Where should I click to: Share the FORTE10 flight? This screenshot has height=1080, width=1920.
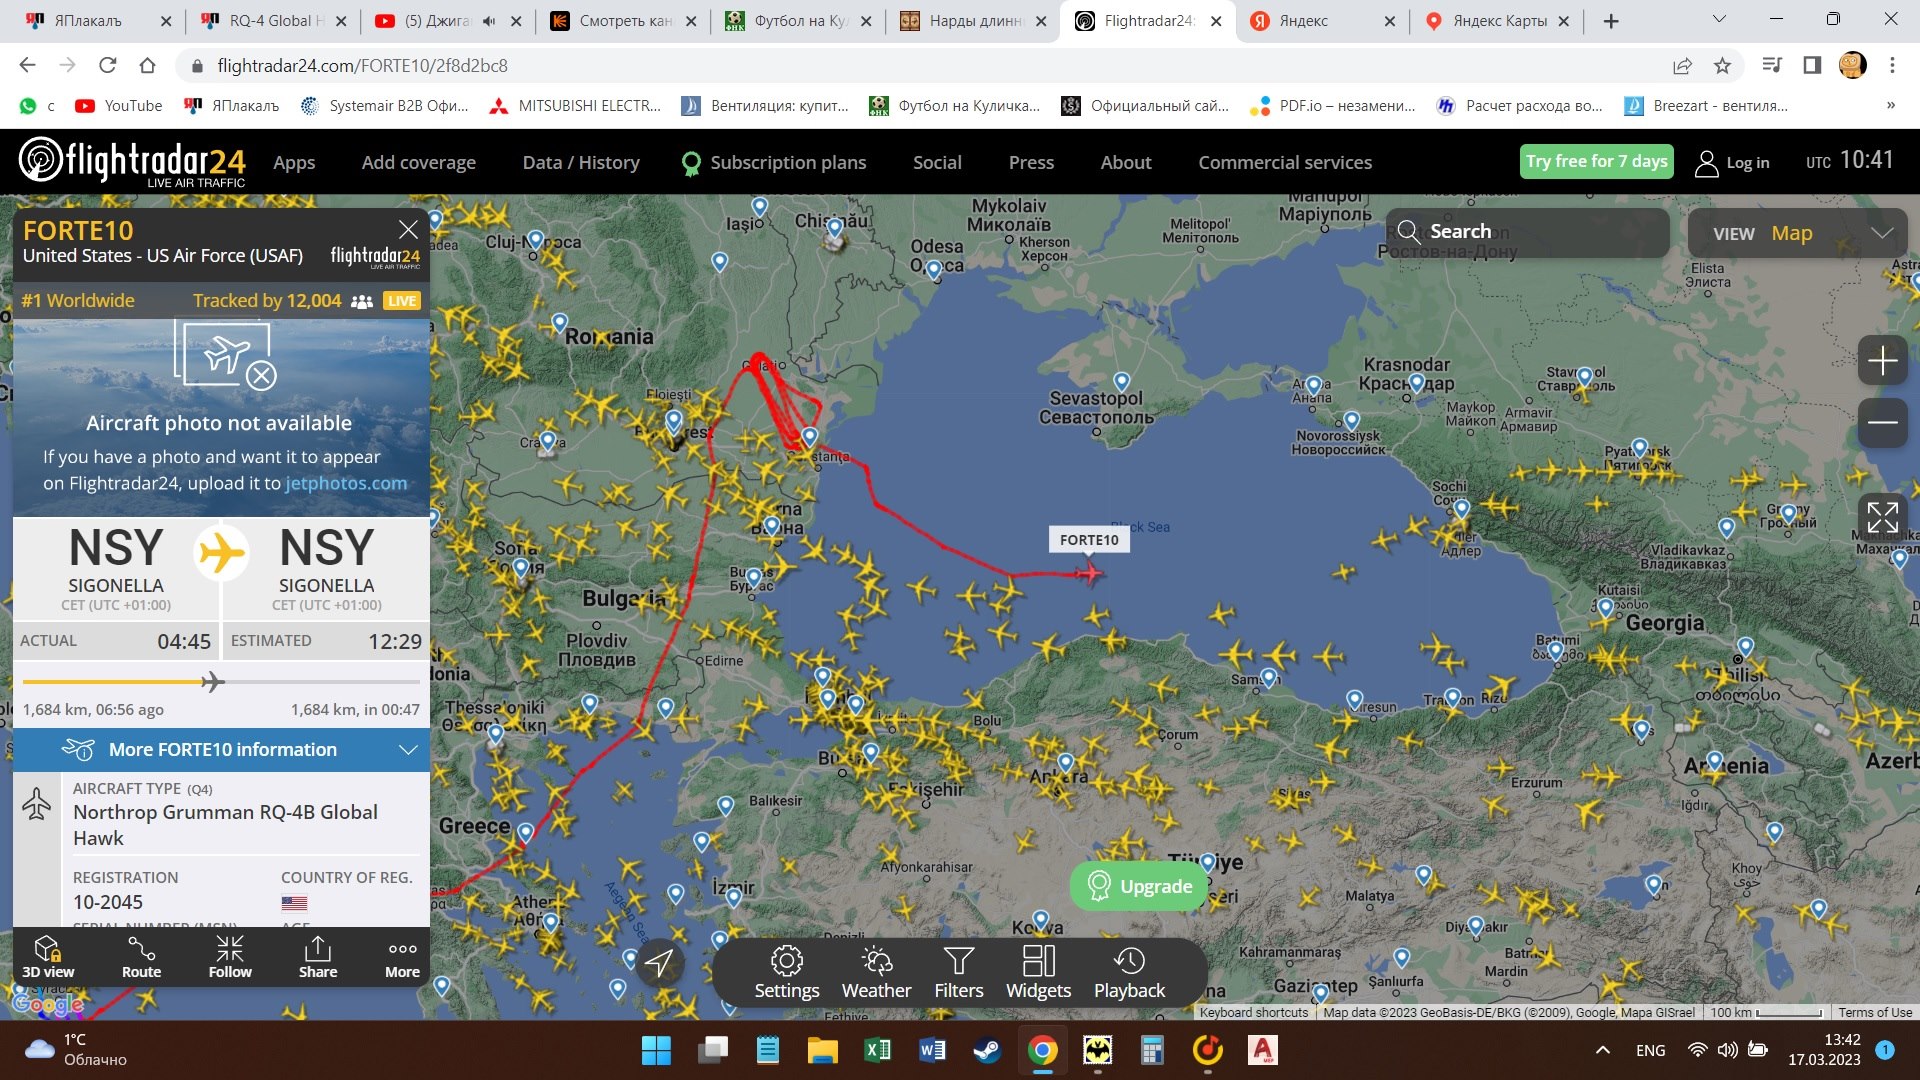point(318,957)
